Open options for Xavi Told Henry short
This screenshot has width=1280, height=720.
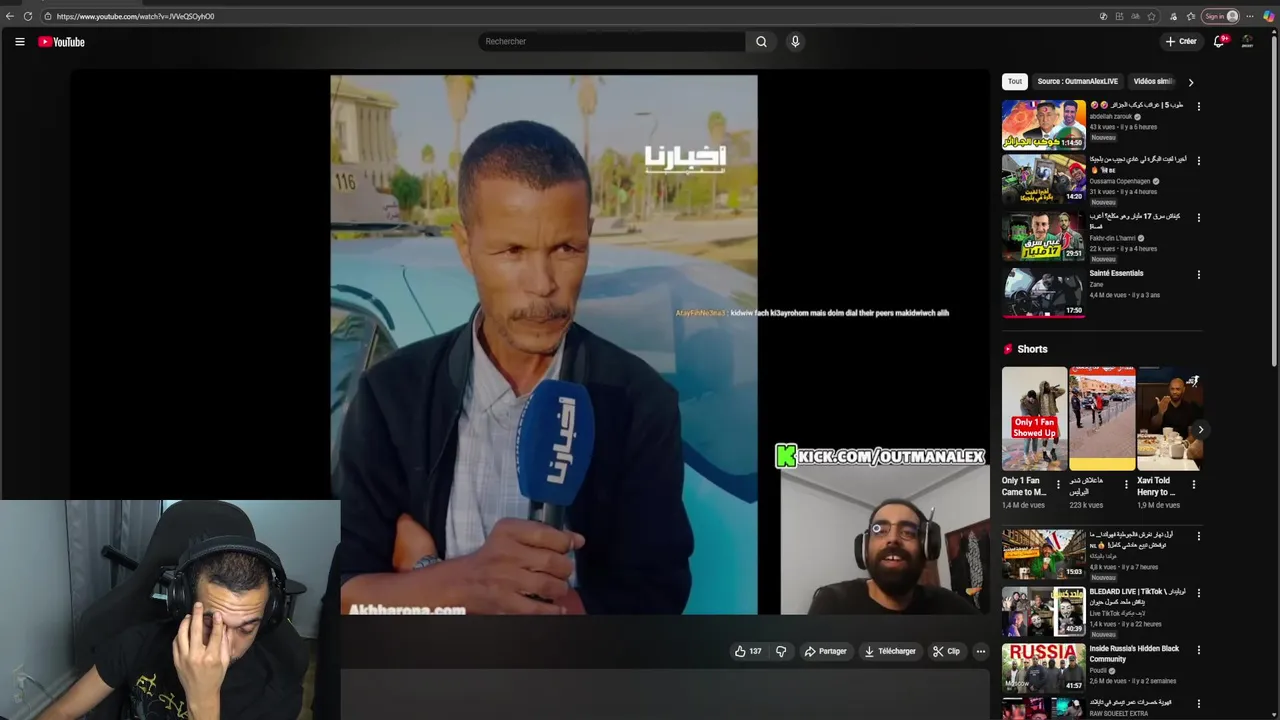(x=1193, y=485)
